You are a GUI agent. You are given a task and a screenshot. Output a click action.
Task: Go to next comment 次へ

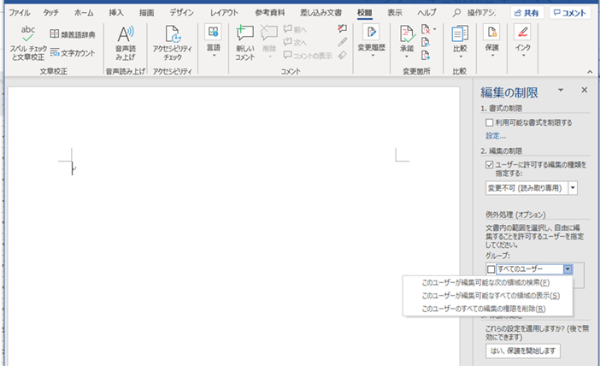tap(295, 42)
